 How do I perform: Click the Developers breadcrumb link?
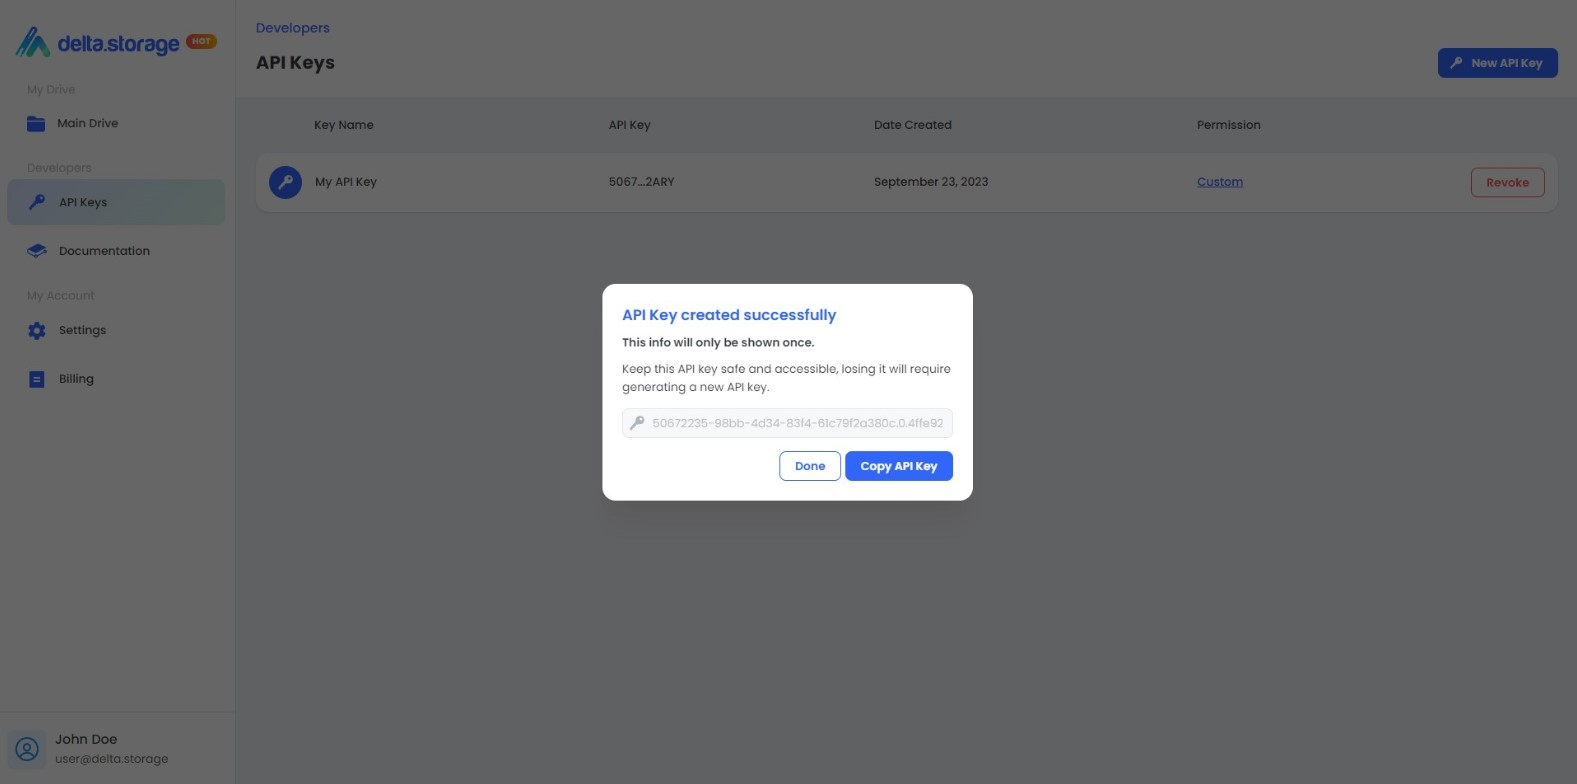(292, 28)
